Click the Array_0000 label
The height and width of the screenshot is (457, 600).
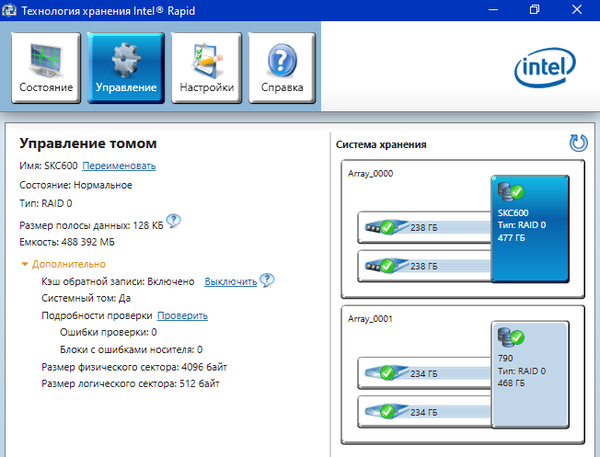pos(370,173)
